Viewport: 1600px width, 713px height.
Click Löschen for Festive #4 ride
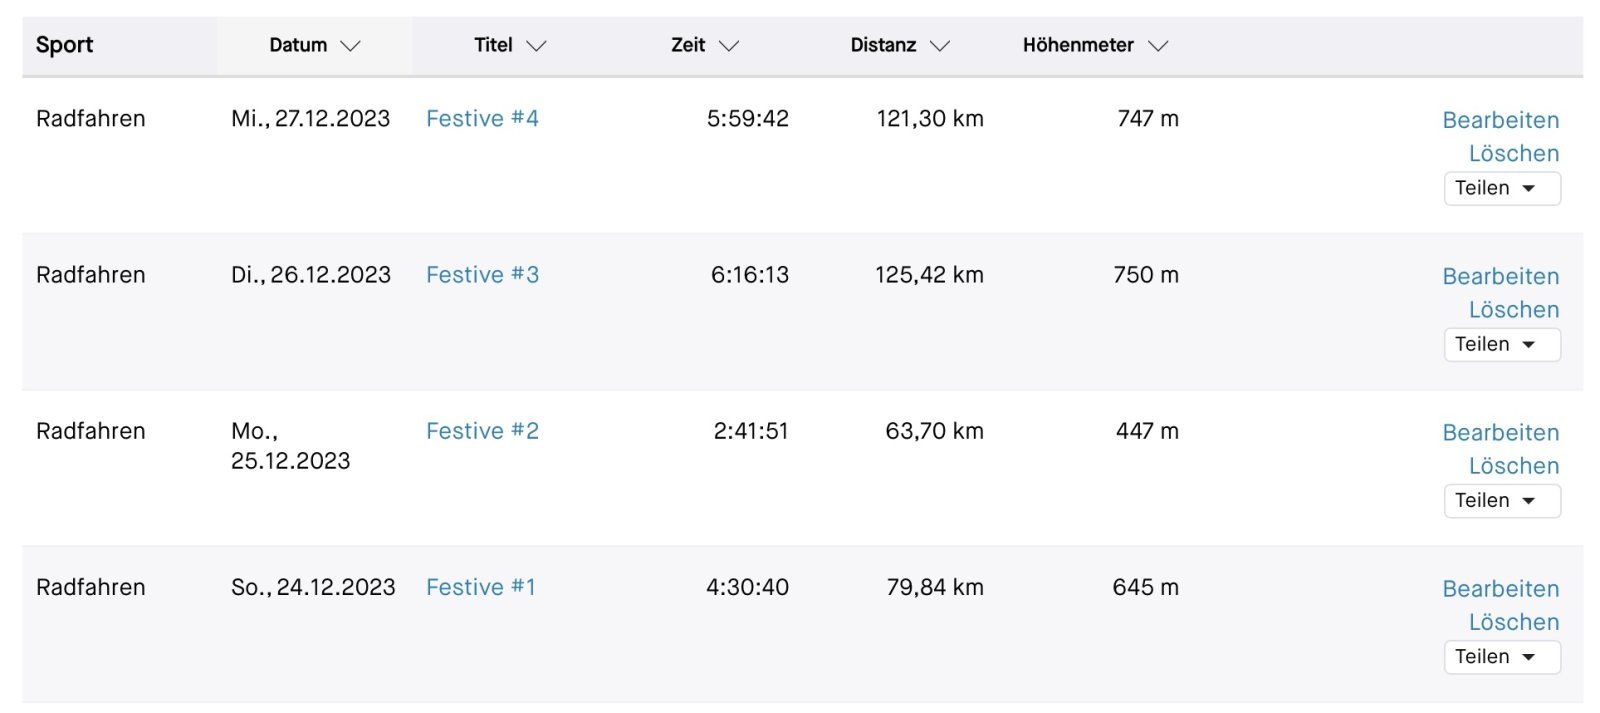(x=1513, y=154)
